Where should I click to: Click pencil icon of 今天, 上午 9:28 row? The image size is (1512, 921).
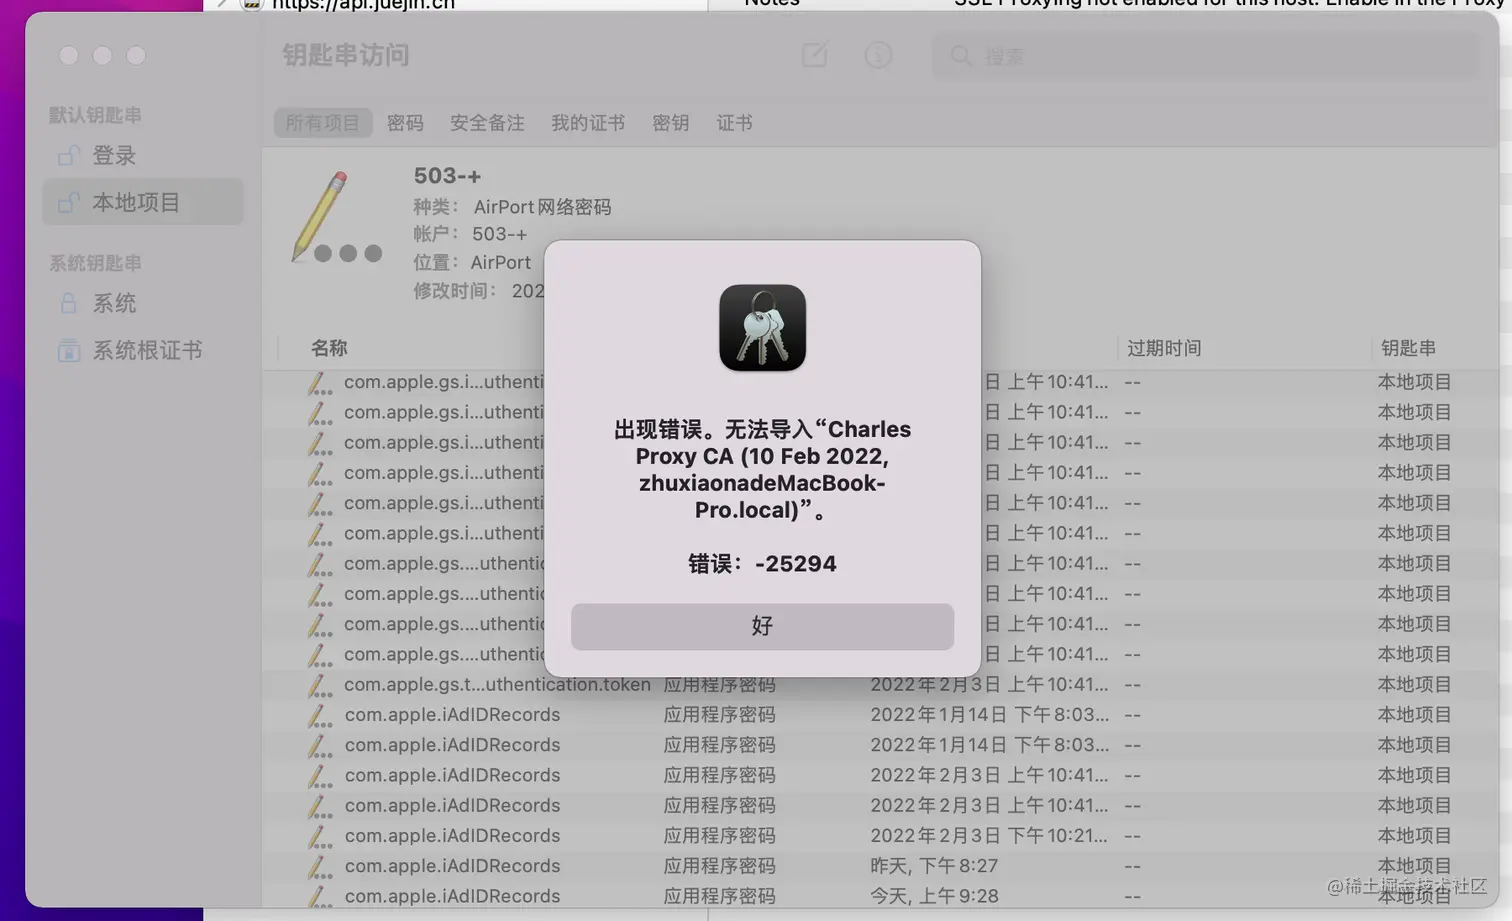click(x=319, y=896)
